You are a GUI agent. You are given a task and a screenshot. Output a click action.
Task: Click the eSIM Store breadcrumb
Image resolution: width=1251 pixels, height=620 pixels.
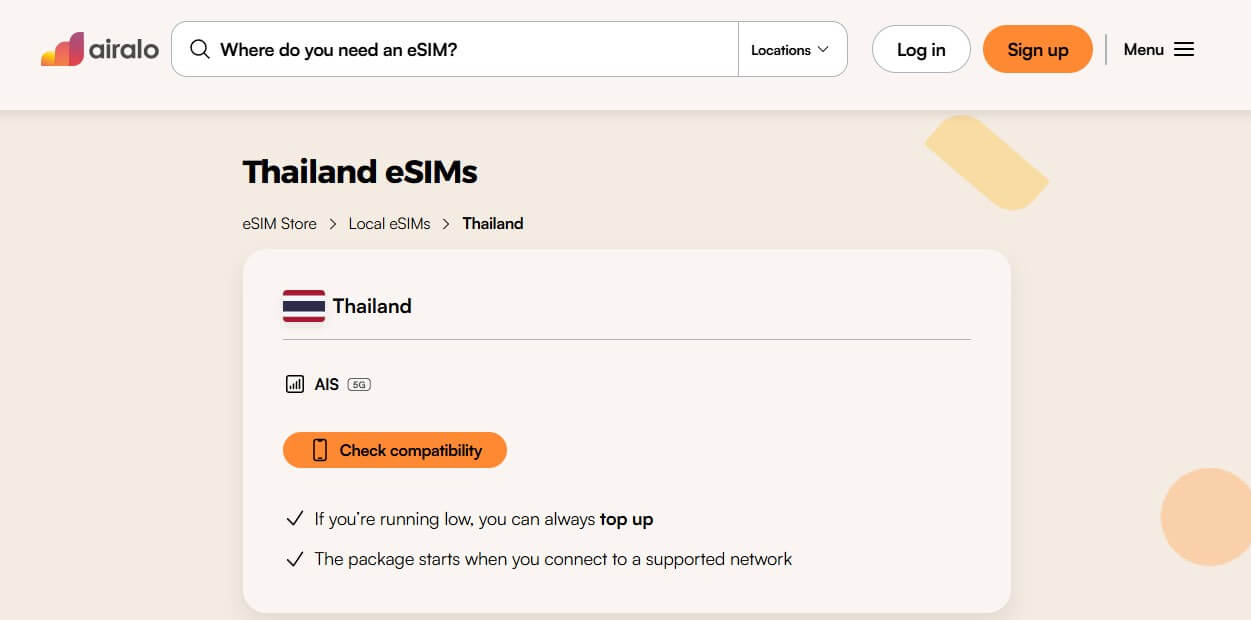(279, 223)
